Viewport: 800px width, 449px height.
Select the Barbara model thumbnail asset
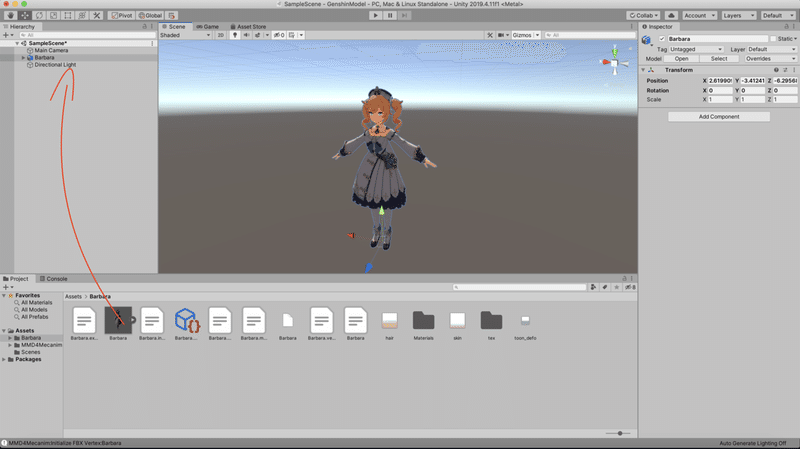(x=118, y=320)
